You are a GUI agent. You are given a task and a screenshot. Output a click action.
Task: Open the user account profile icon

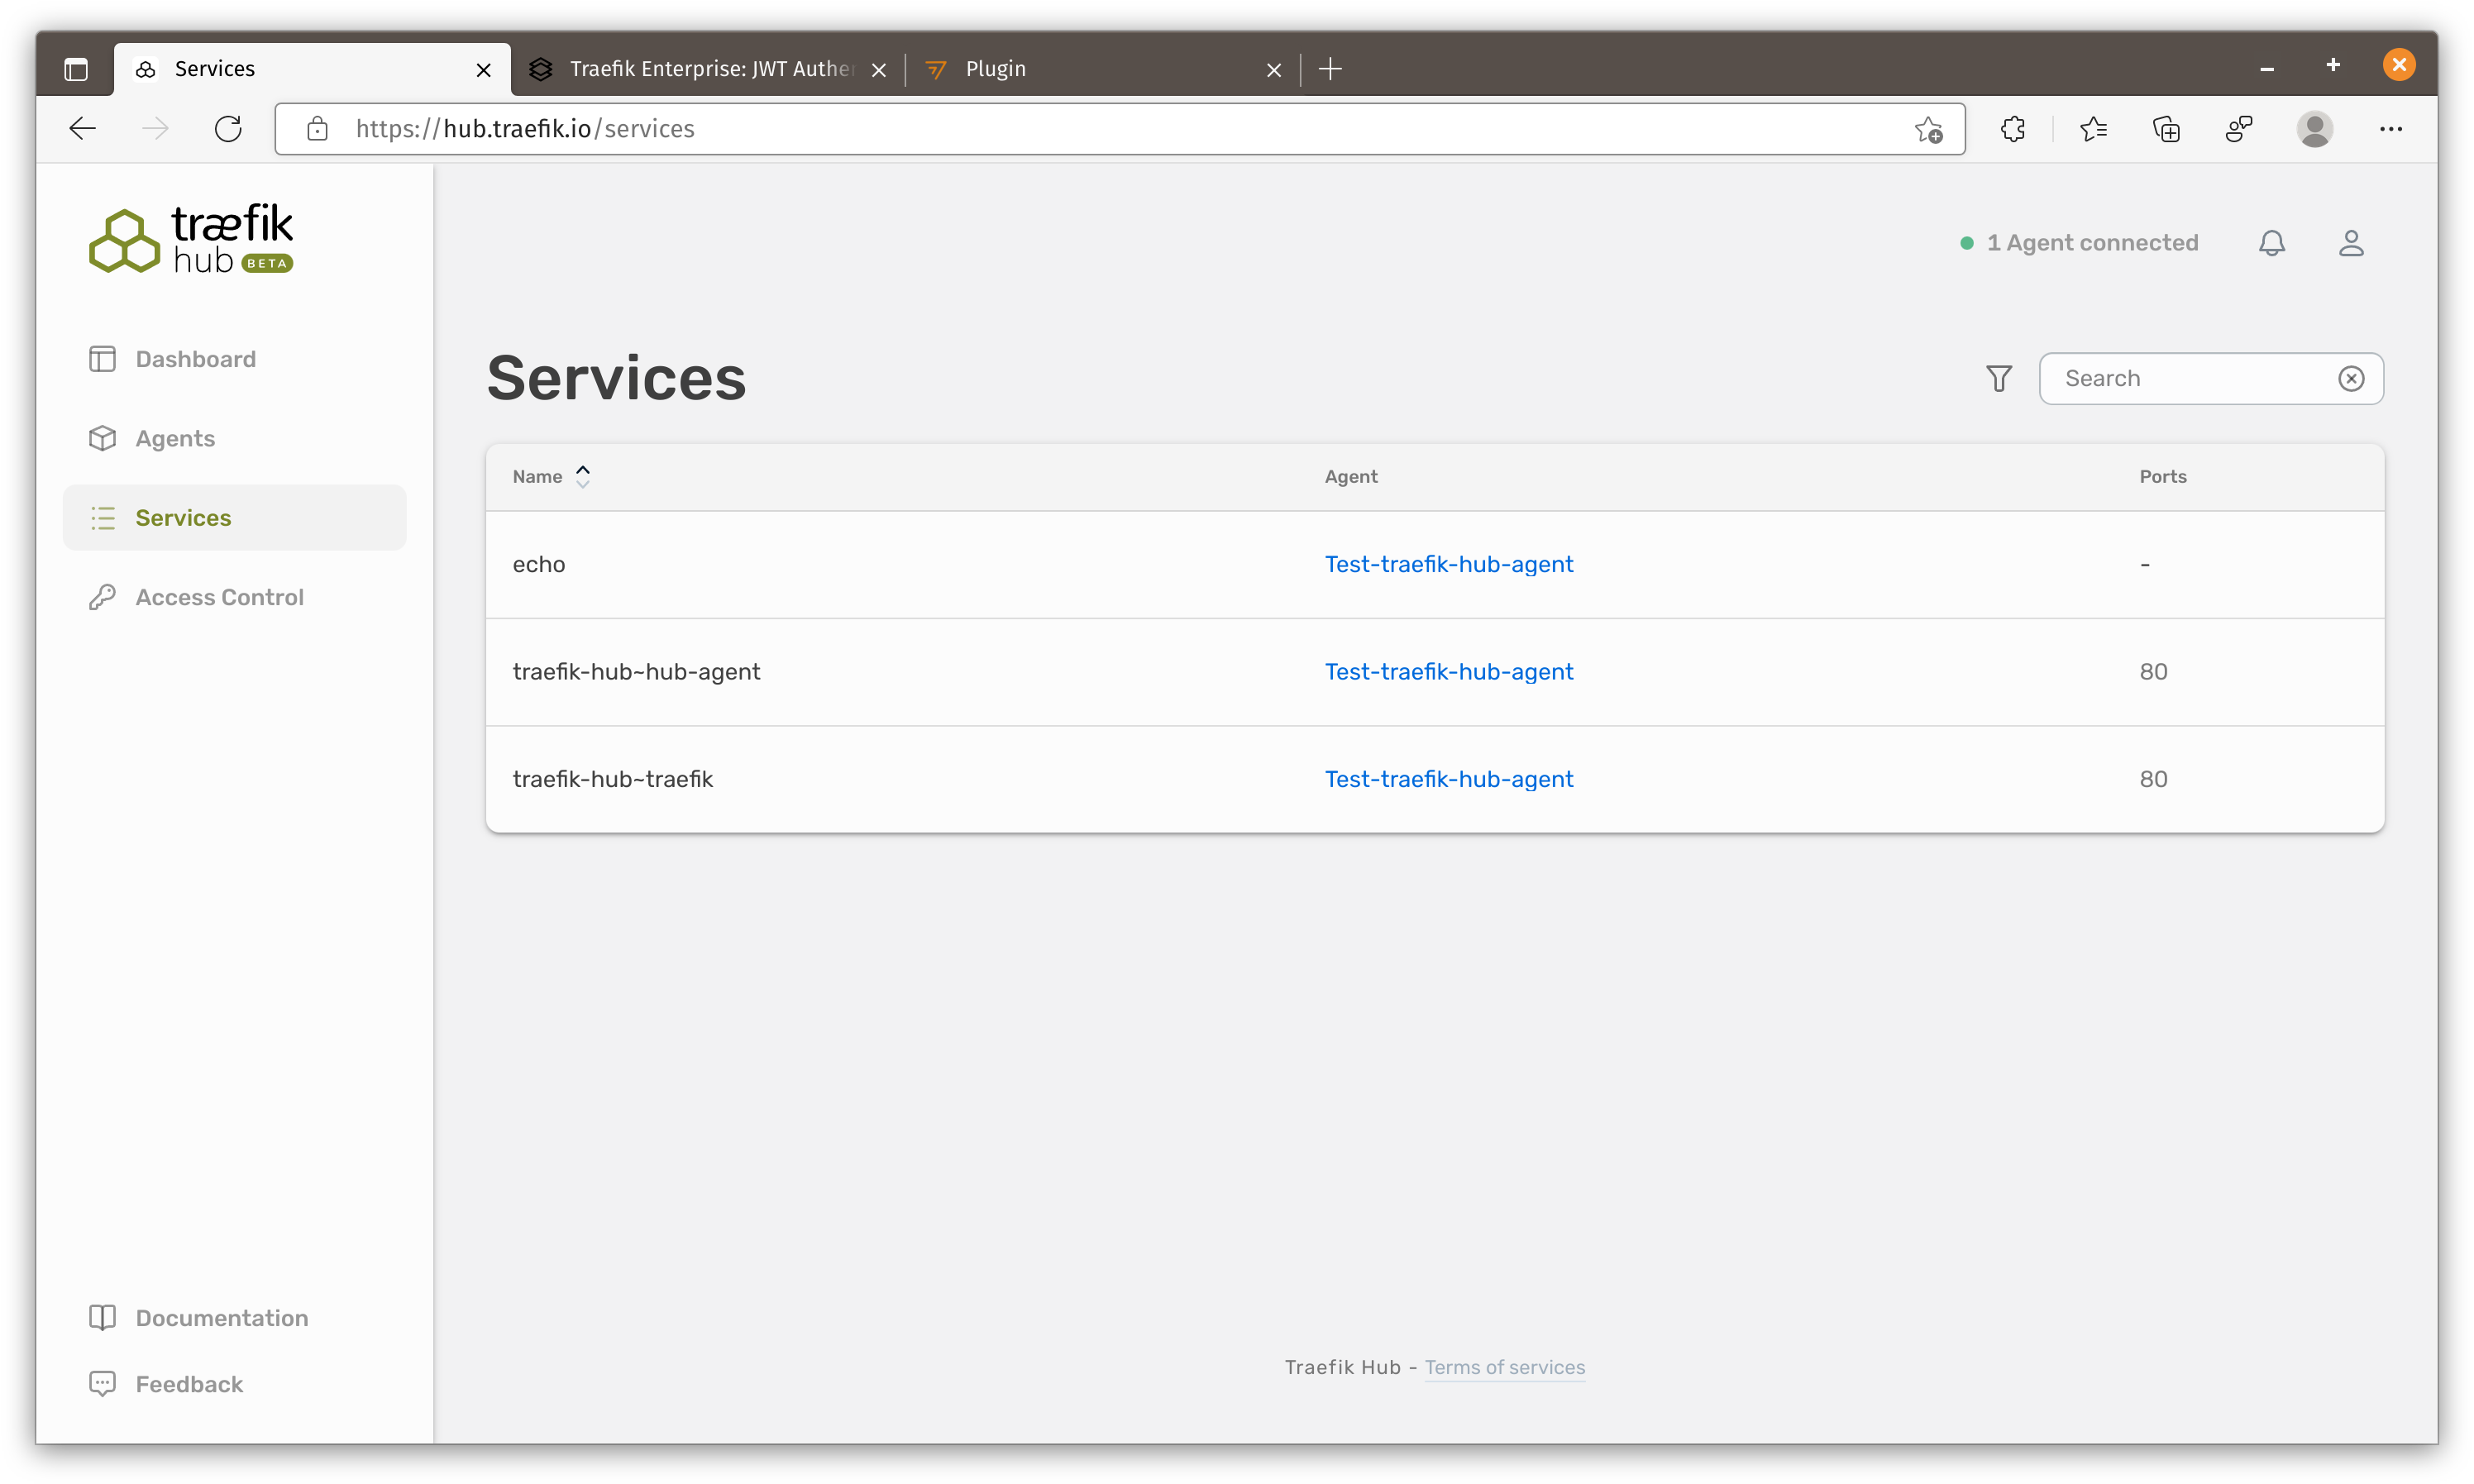[2350, 243]
